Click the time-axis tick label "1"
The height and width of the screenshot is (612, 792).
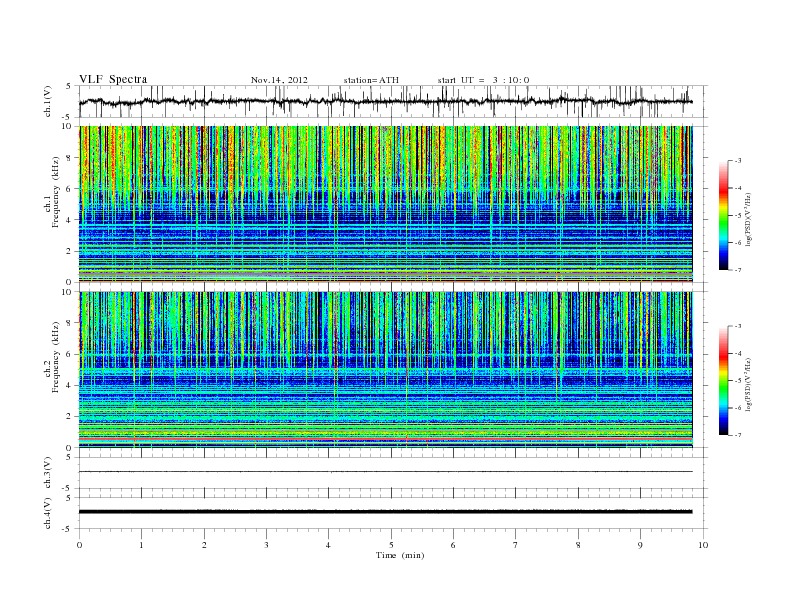point(142,545)
